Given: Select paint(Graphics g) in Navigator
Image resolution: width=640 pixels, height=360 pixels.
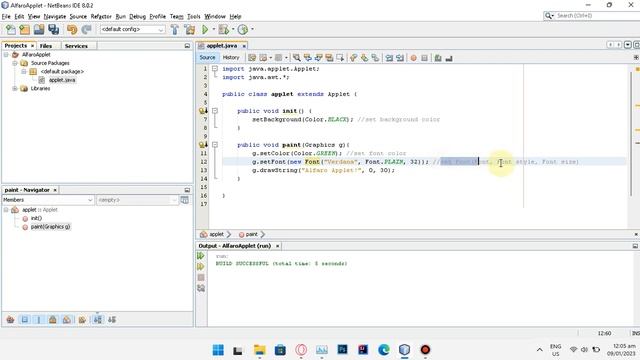Looking at the screenshot, I should pyautogui.click(x=50, y=227).
